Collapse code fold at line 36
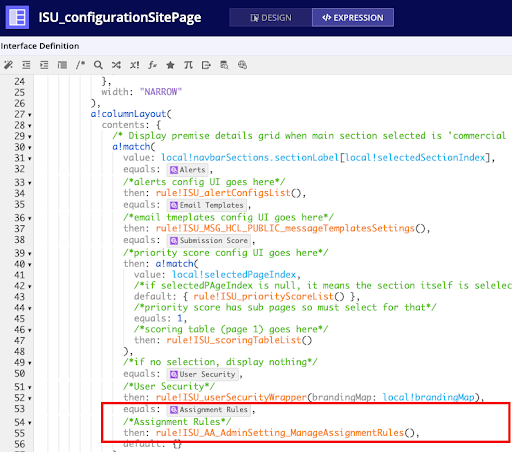512x452 pixels. 30,218
